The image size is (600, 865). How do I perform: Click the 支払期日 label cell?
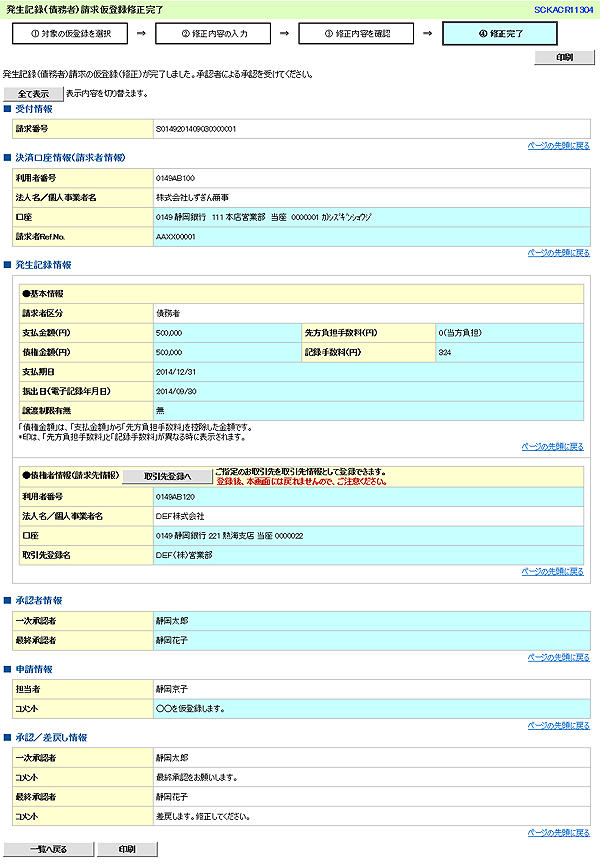click(86, 372)
